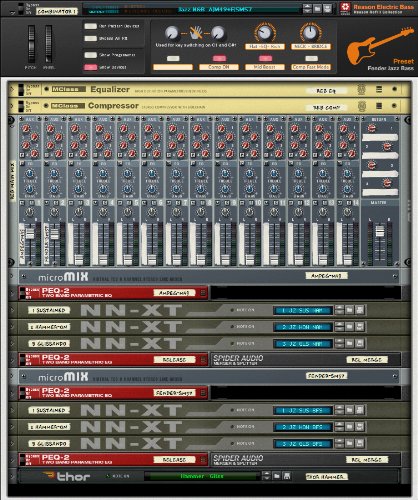Click the small icon beside the first PEQ-2 label
Viewport: 418px width, 500px height.
203,293
